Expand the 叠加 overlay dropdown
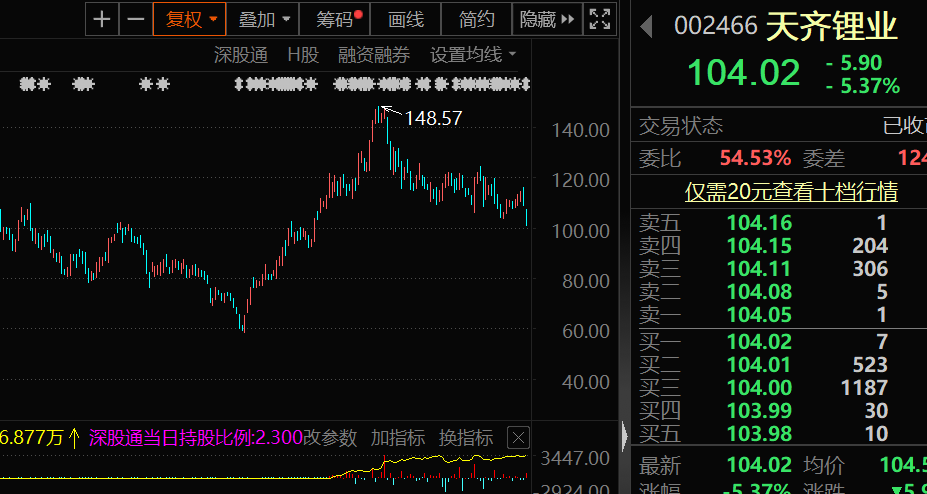The height and width of the screenshot is (494, 927). (x=265, y=18)
